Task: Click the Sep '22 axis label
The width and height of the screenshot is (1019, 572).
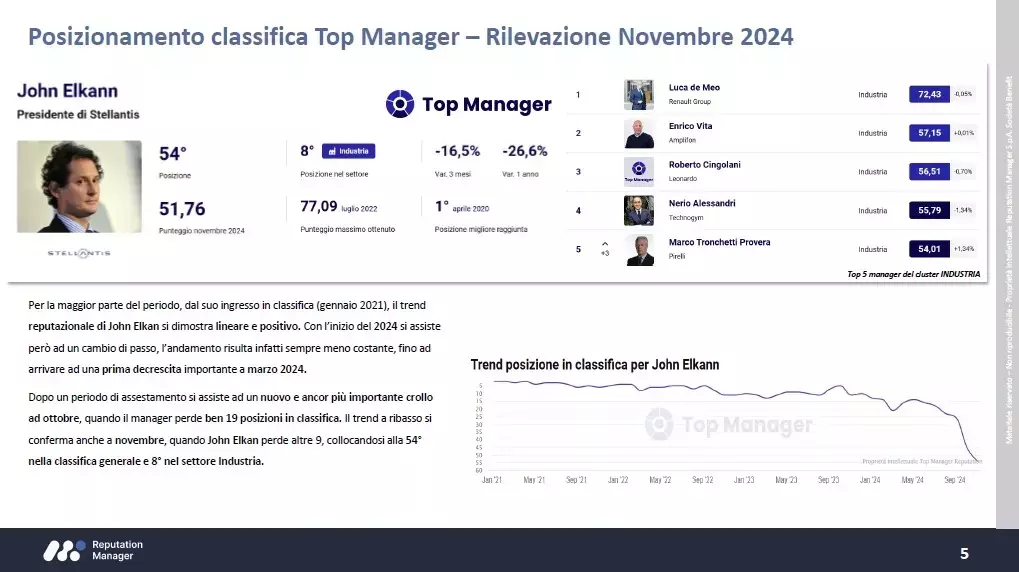Action: coord(702,480)
